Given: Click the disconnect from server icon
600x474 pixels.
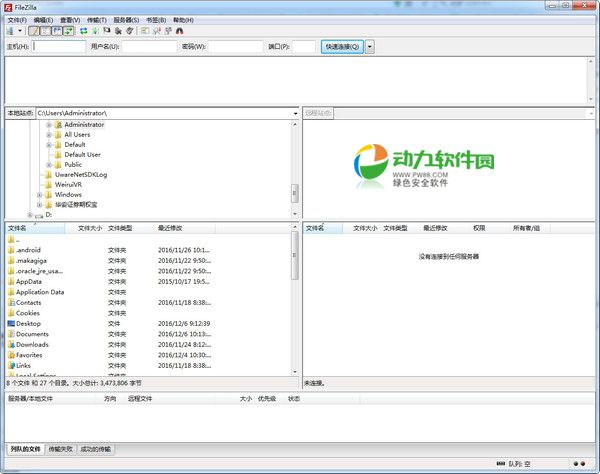Looking at the screenshot, I should [x=118, y=31].
